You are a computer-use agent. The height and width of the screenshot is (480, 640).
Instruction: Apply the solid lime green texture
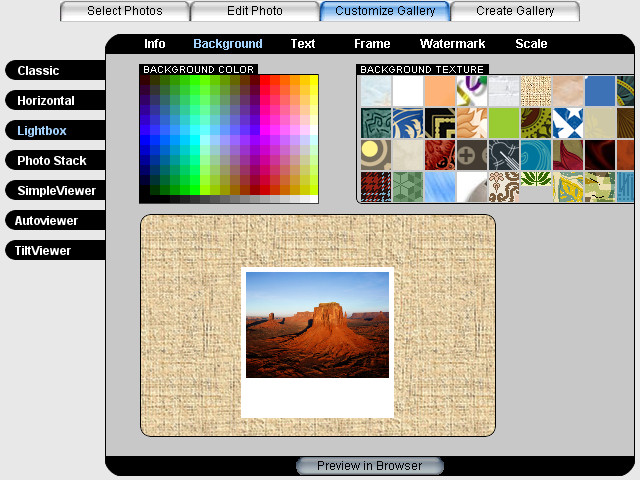(504, 123)
